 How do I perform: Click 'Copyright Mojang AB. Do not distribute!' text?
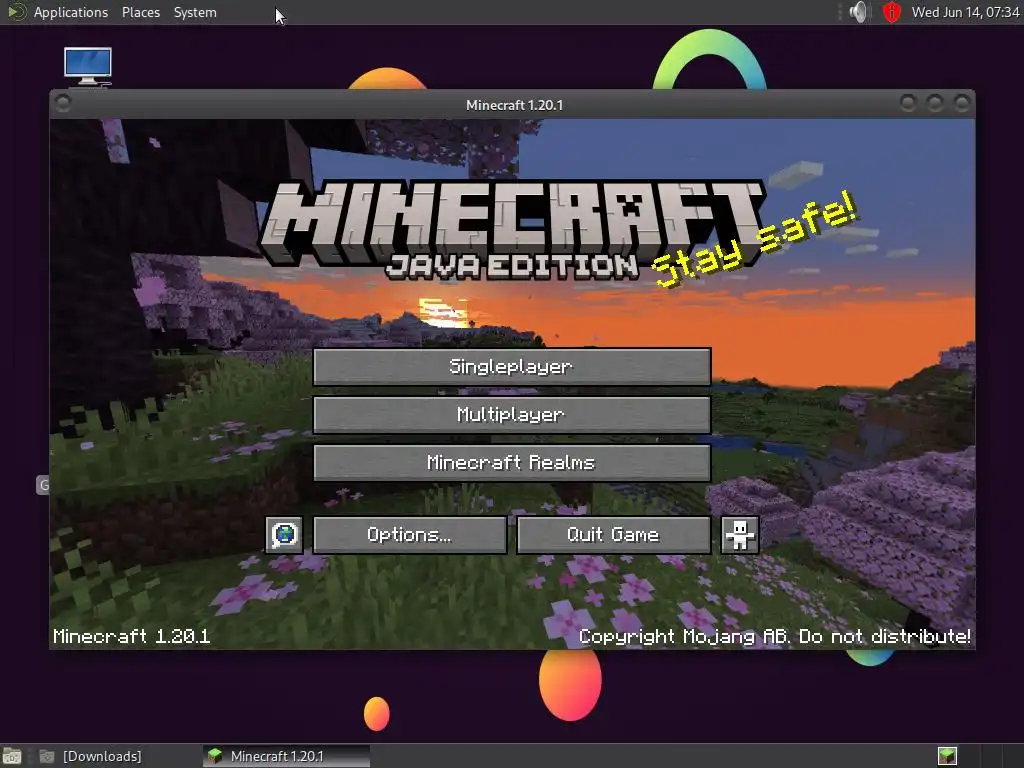(x=775, y=636)
